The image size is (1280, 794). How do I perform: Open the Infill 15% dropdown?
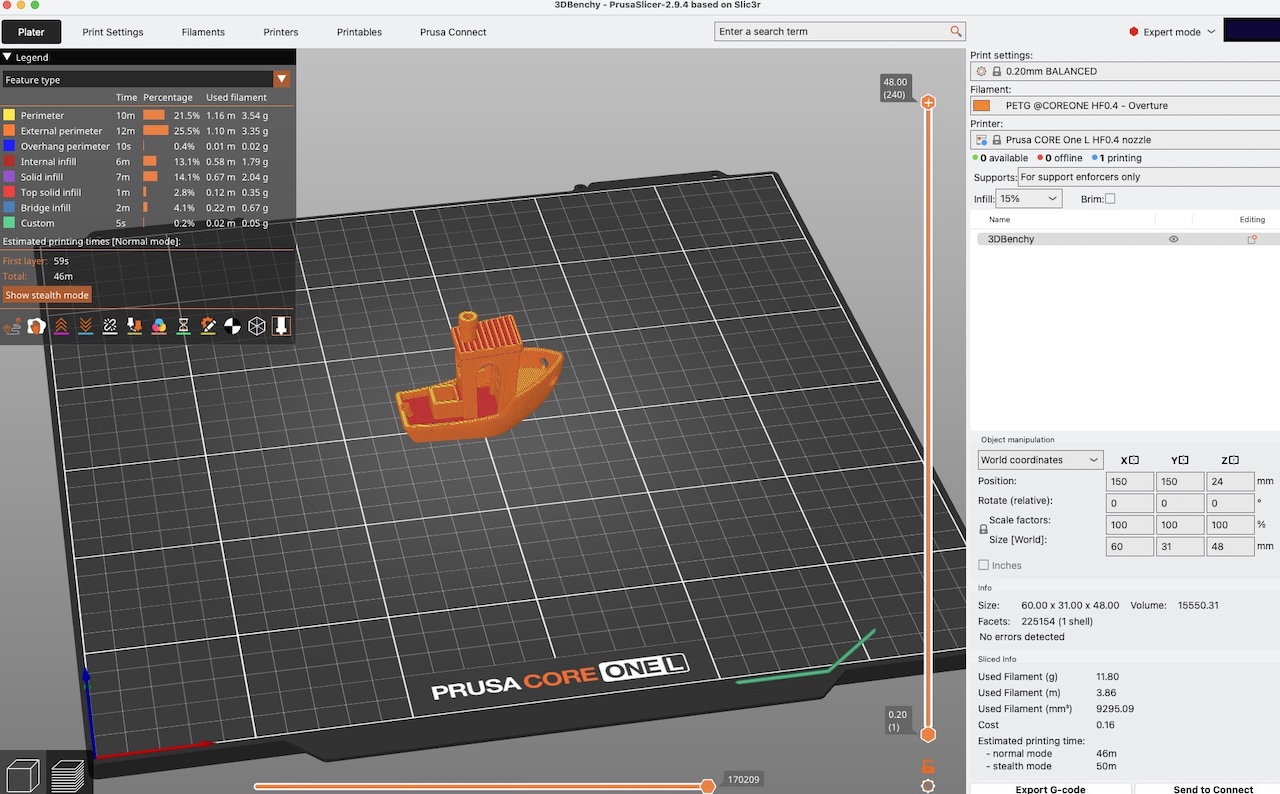point(1028,199)
